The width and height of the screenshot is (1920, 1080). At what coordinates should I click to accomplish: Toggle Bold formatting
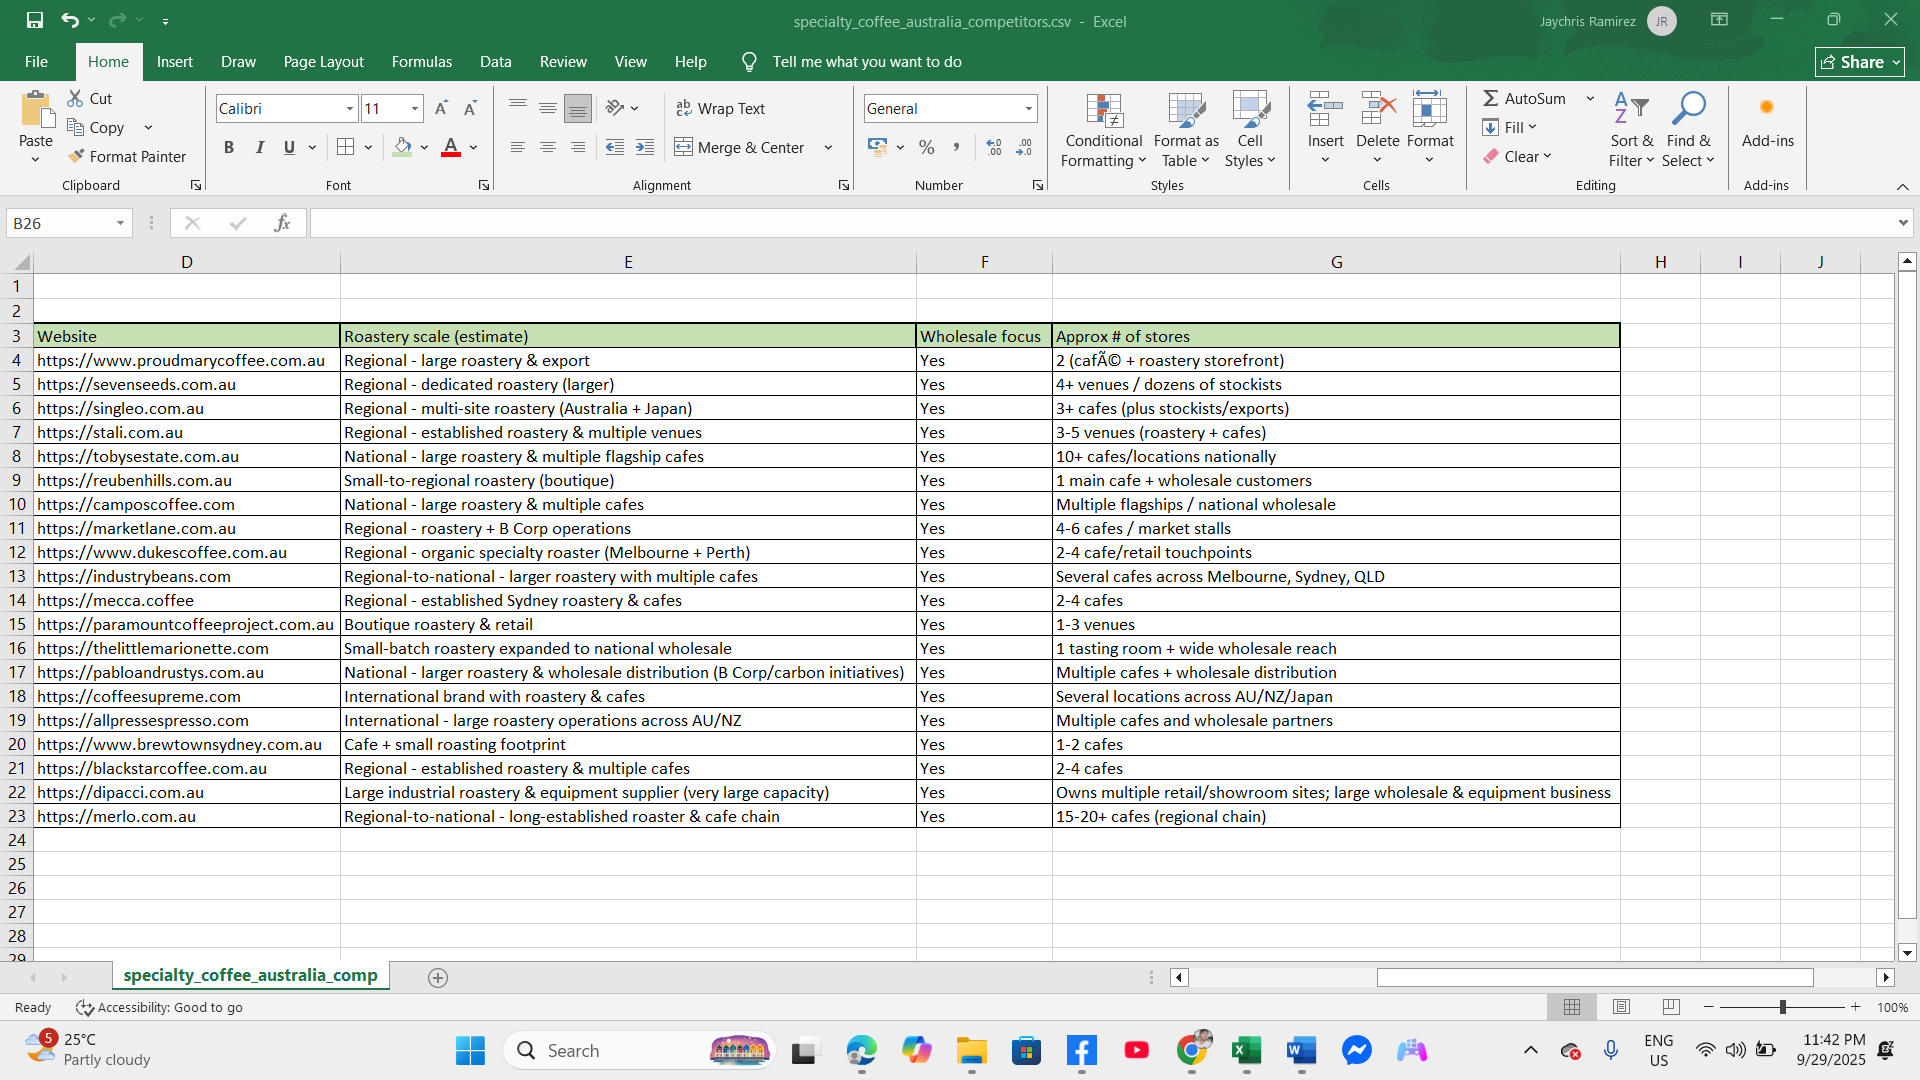[229, 147]
